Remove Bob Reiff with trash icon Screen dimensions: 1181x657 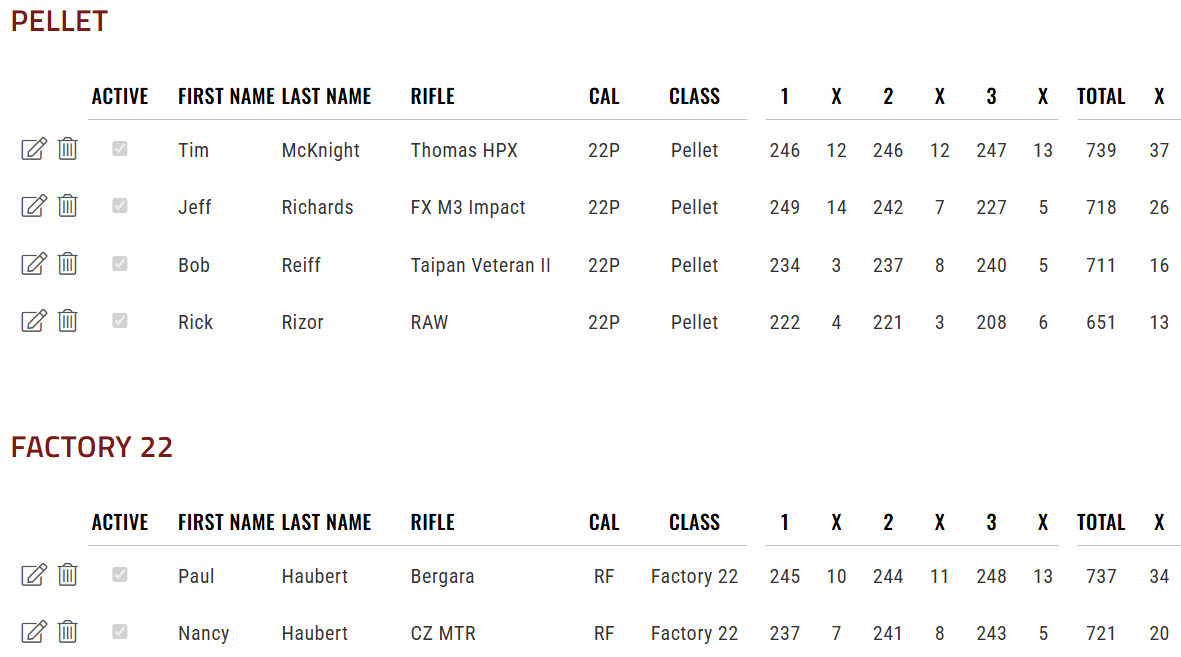click(68, 264)
